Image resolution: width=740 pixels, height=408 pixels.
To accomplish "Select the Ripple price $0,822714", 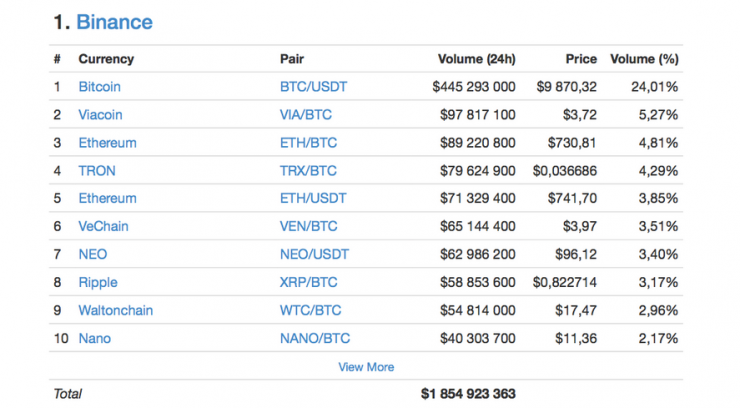I will pyautogui.click(x=565, y=283).
